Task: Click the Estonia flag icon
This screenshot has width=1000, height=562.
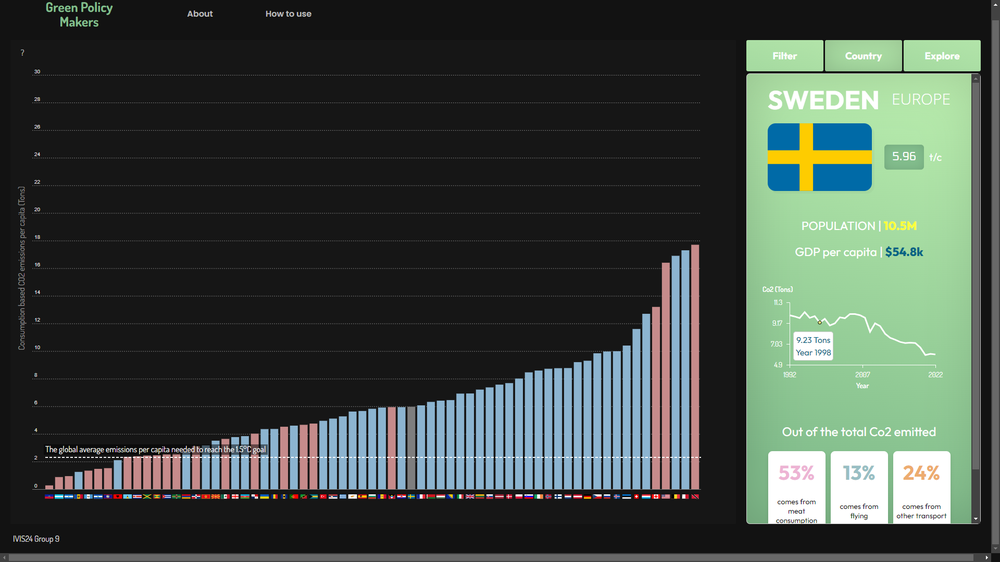Action: [x=626, y=496]
